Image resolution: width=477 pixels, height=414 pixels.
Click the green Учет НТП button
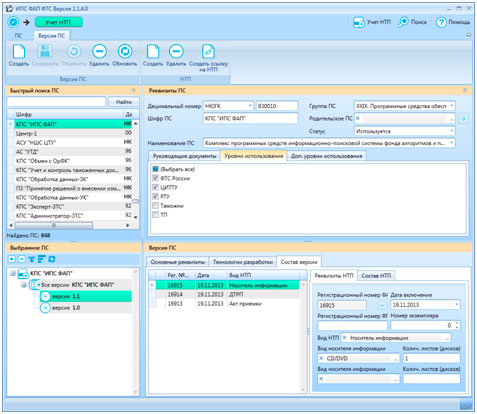point(58,22)
